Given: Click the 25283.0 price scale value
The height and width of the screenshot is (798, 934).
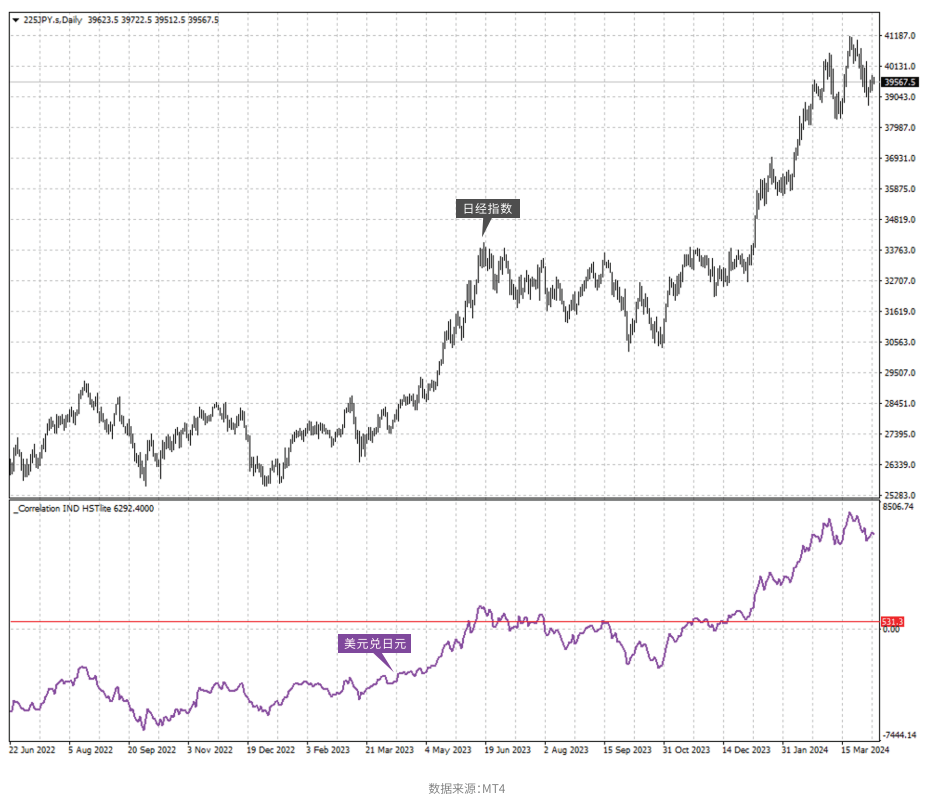Looking at the screenshot, I should click(x=899, y=495).
